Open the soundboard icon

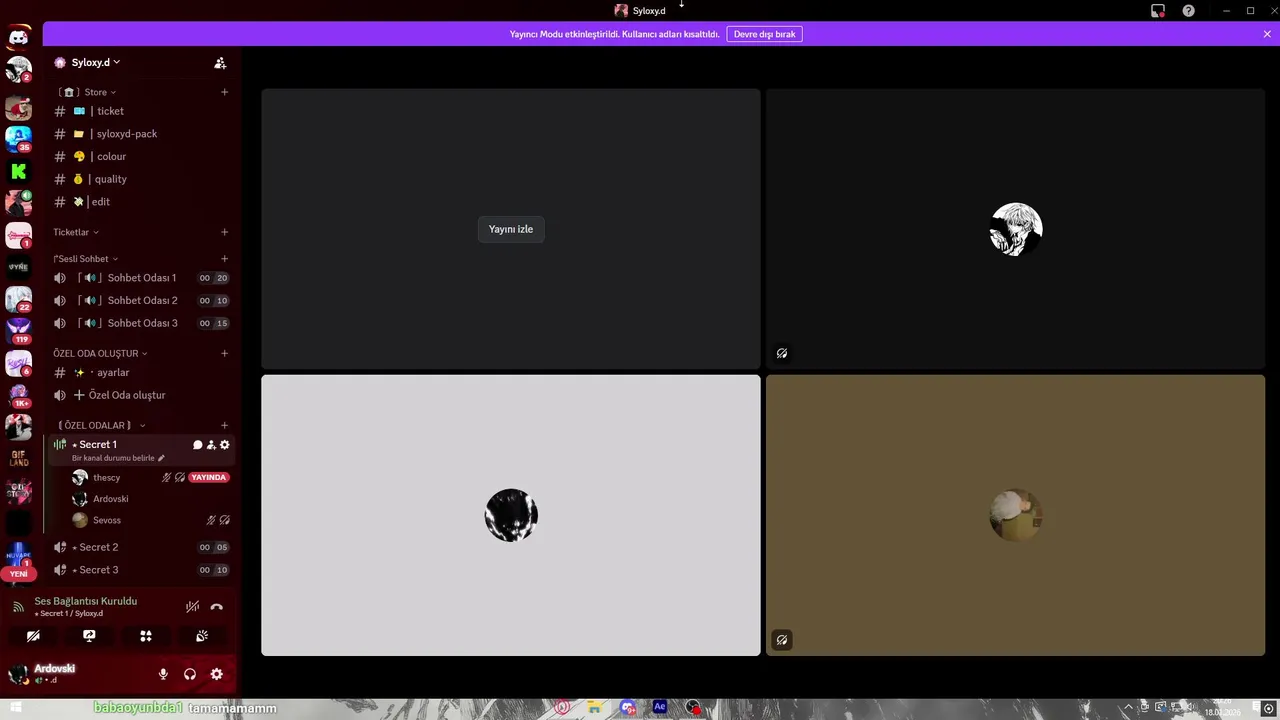point(202,636)
